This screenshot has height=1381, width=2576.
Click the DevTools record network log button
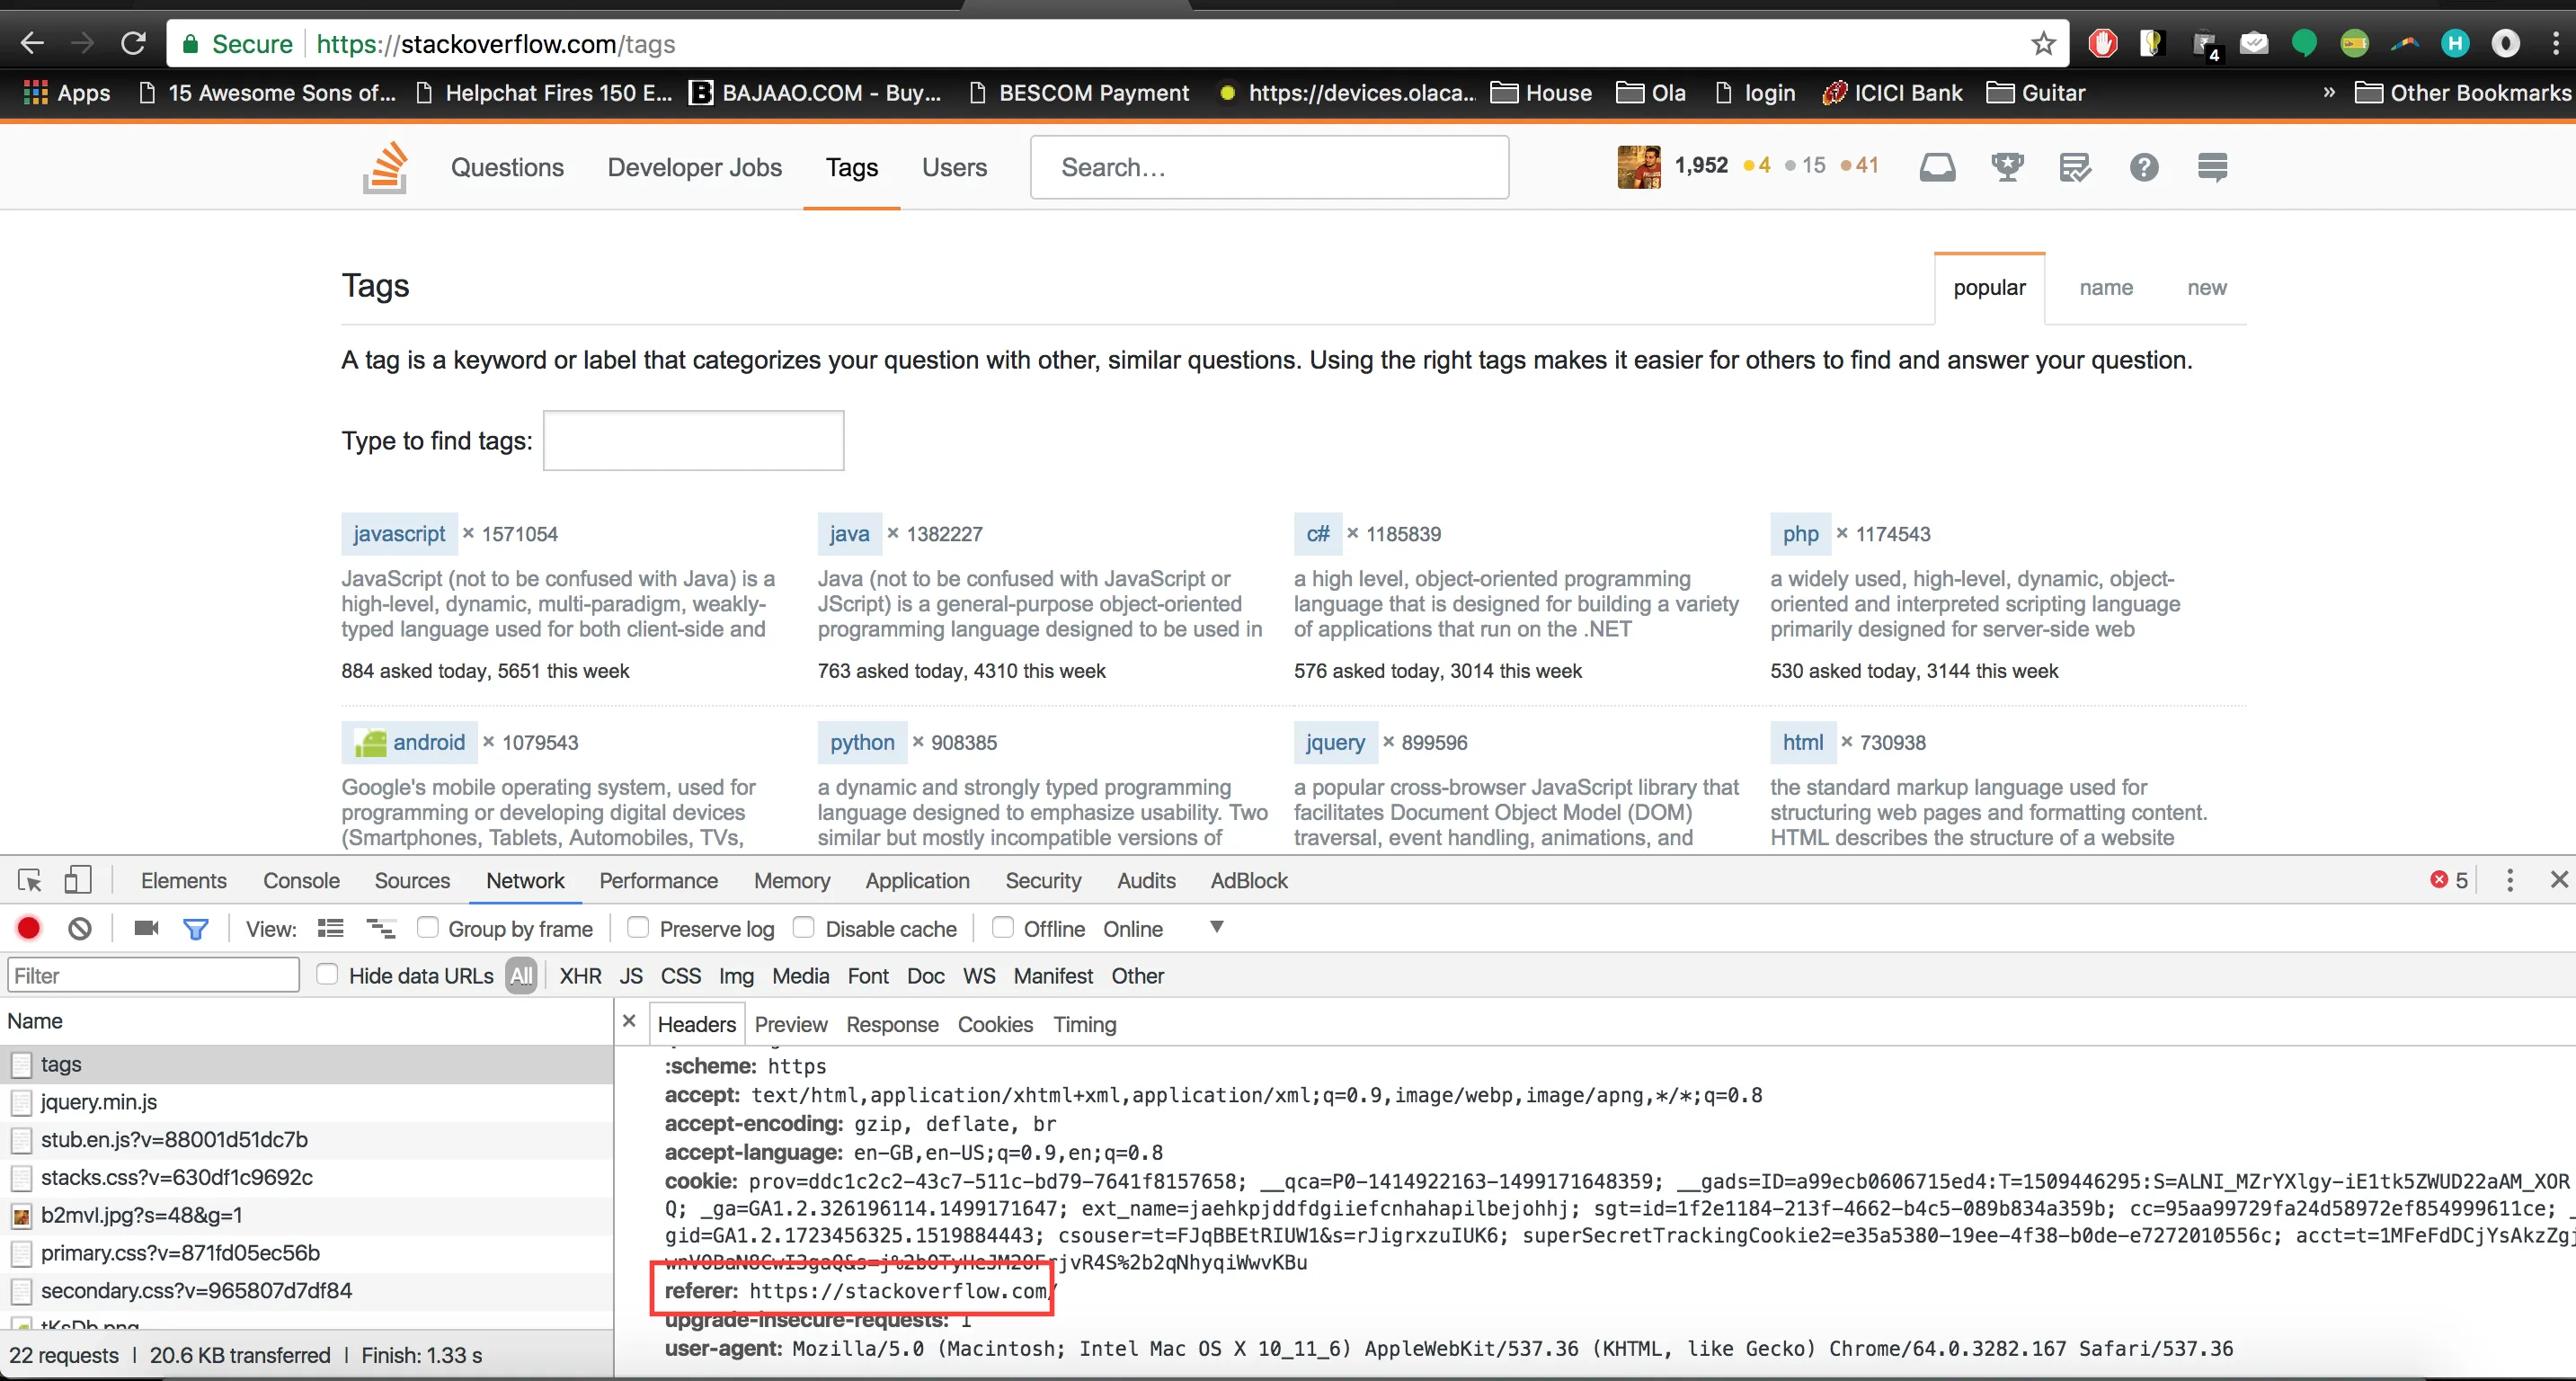click(x=29, y=928)
